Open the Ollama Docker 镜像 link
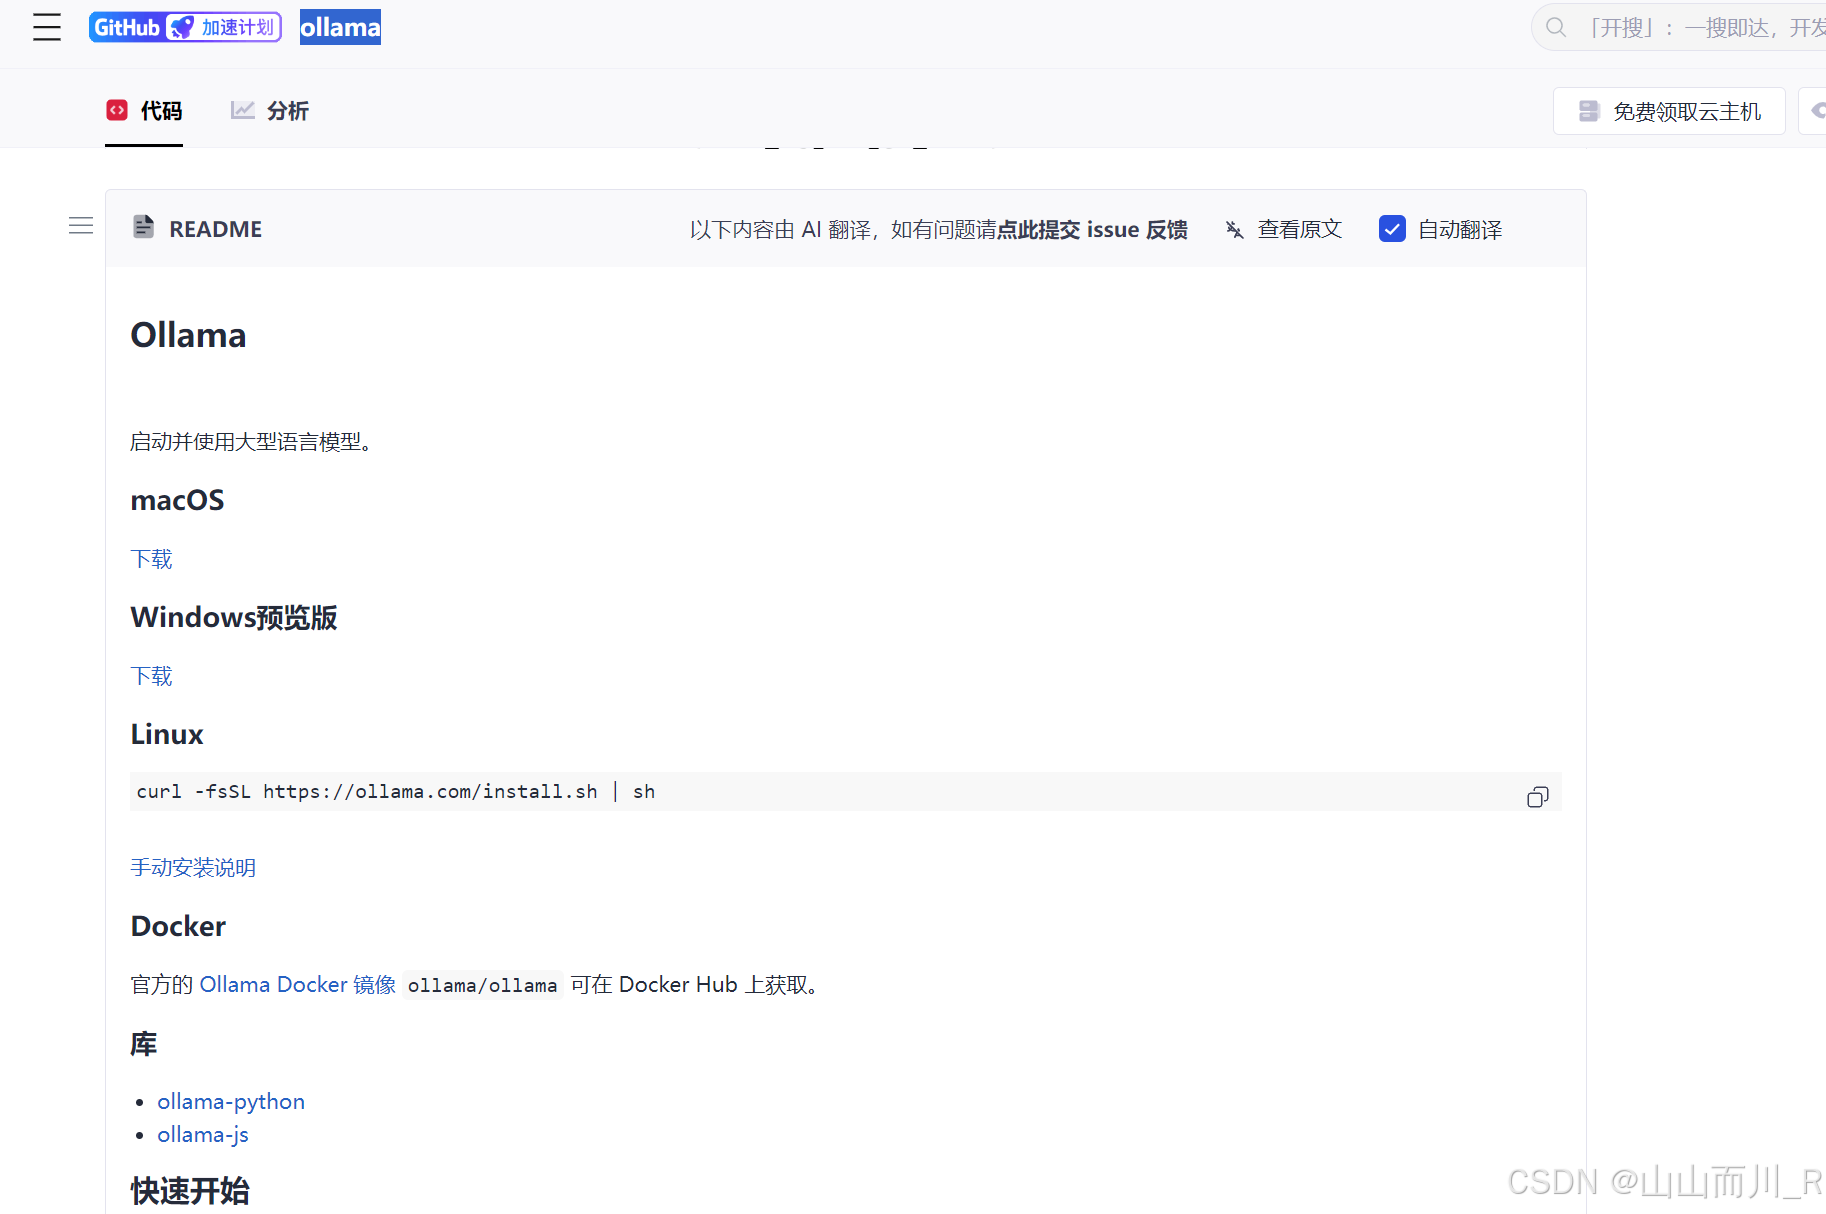The width and height of the screenshot is (1826, 1214). click(298, 984)
